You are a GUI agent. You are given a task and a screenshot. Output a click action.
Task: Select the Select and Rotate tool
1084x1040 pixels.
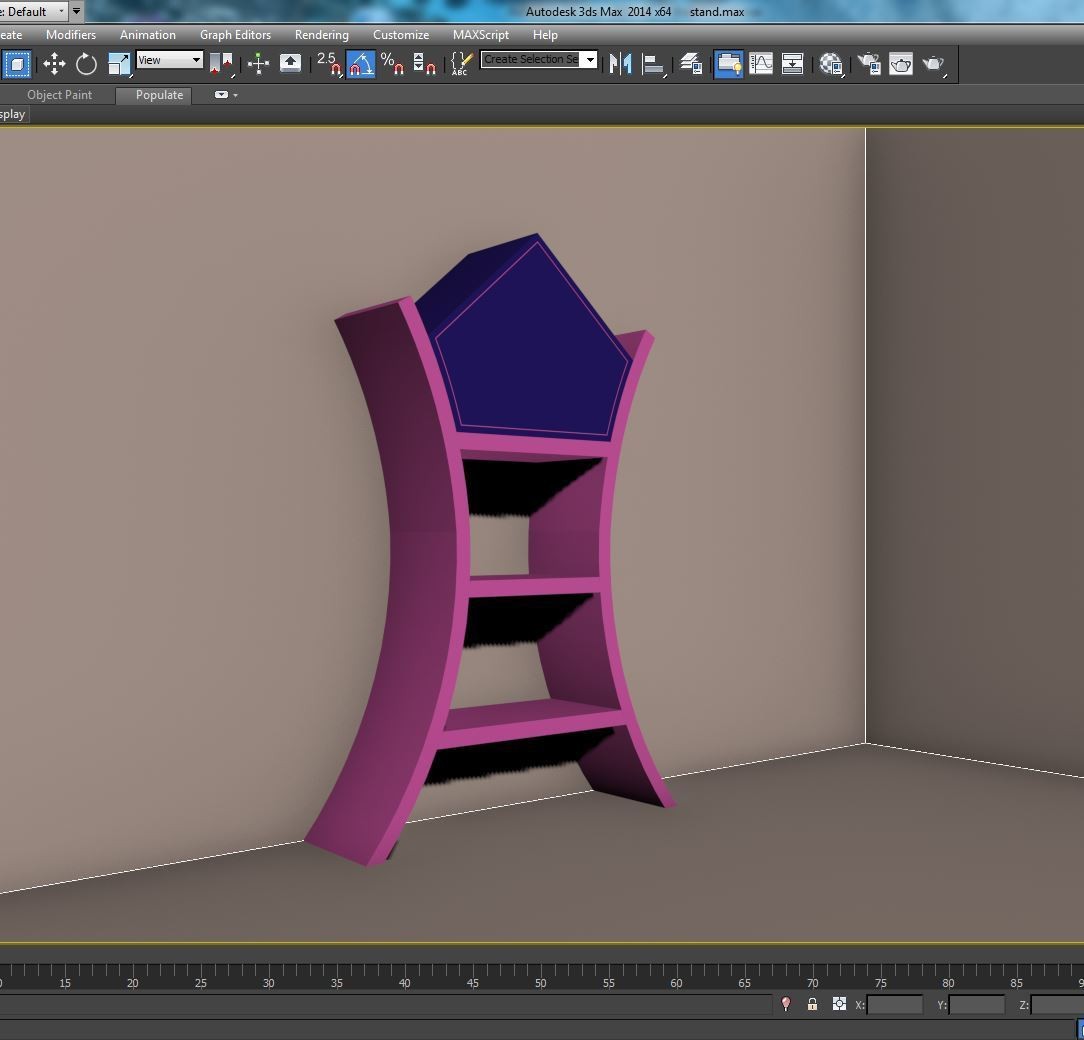pyautogui.click(x=86, y=64)
